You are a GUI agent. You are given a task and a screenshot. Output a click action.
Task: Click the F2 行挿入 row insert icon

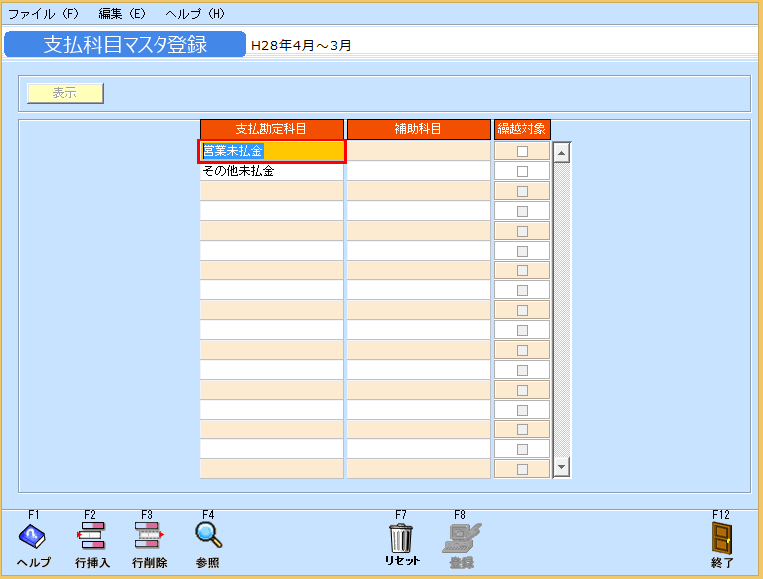click(x=91, y=536)
